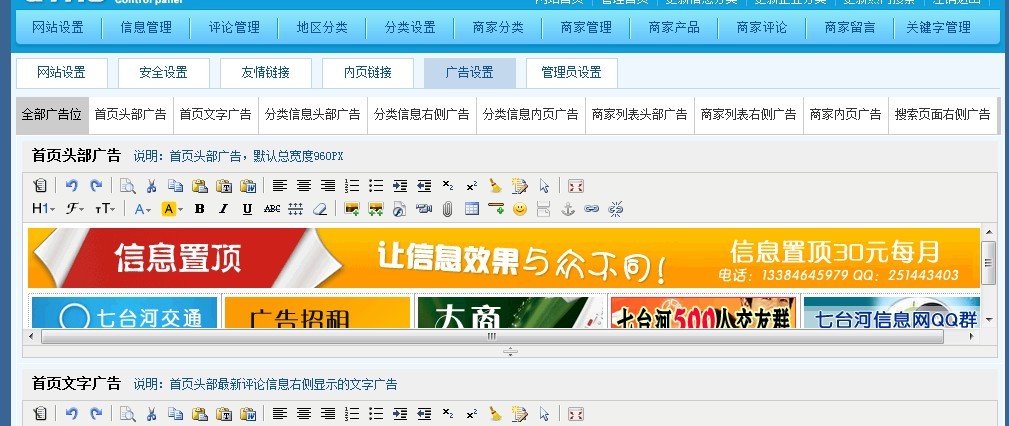Switch to the 友情链接 tab
The image size is (1009, 426).
(265, 73)
